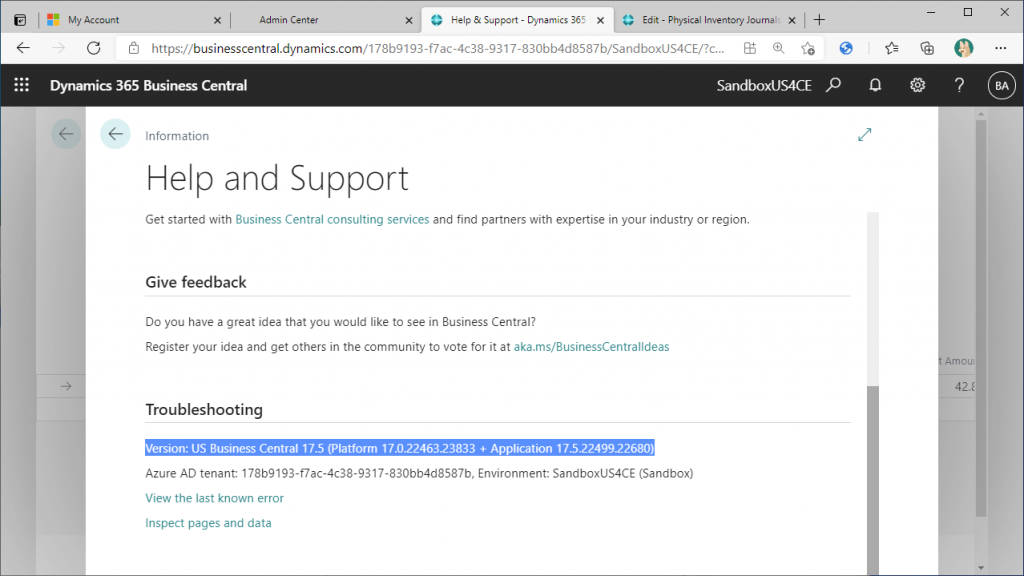1024x576 pixels.
Task: Open the aka.ms/BusinessCentralIdeas link
Action: tap(591, 347)
